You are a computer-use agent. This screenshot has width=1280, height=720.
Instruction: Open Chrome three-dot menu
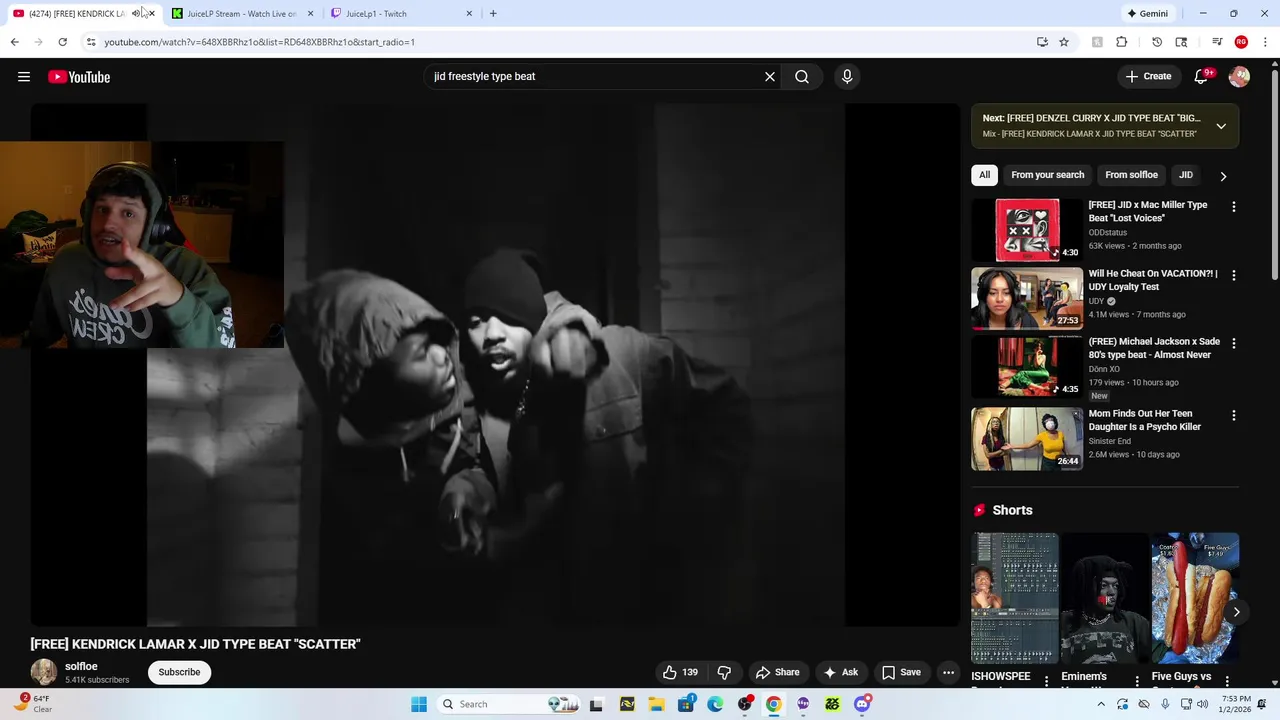pyautogui.click(x=1265, y=42)
